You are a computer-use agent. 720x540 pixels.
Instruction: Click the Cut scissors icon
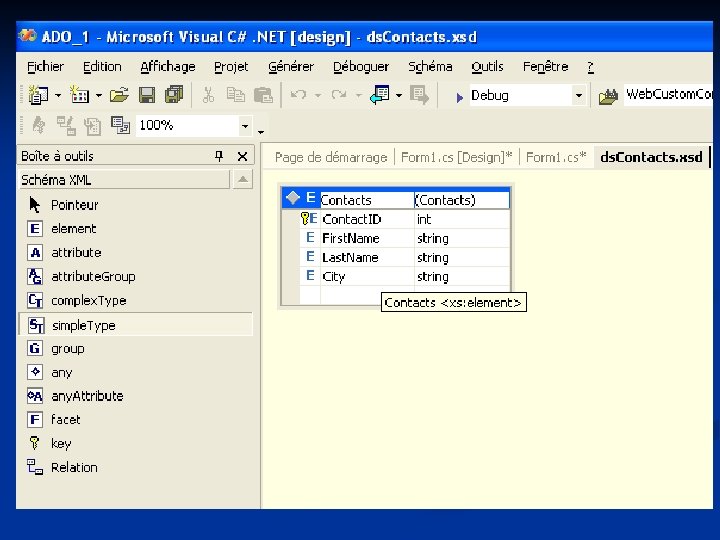pyautogui.click(x=208, y=95)
